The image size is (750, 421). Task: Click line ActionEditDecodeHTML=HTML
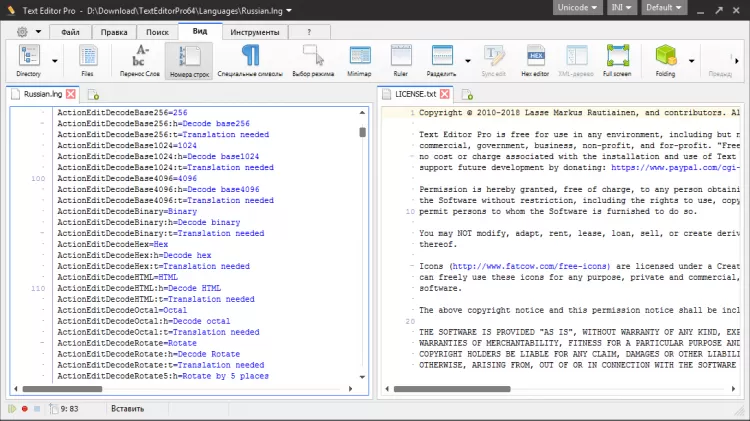118,277
